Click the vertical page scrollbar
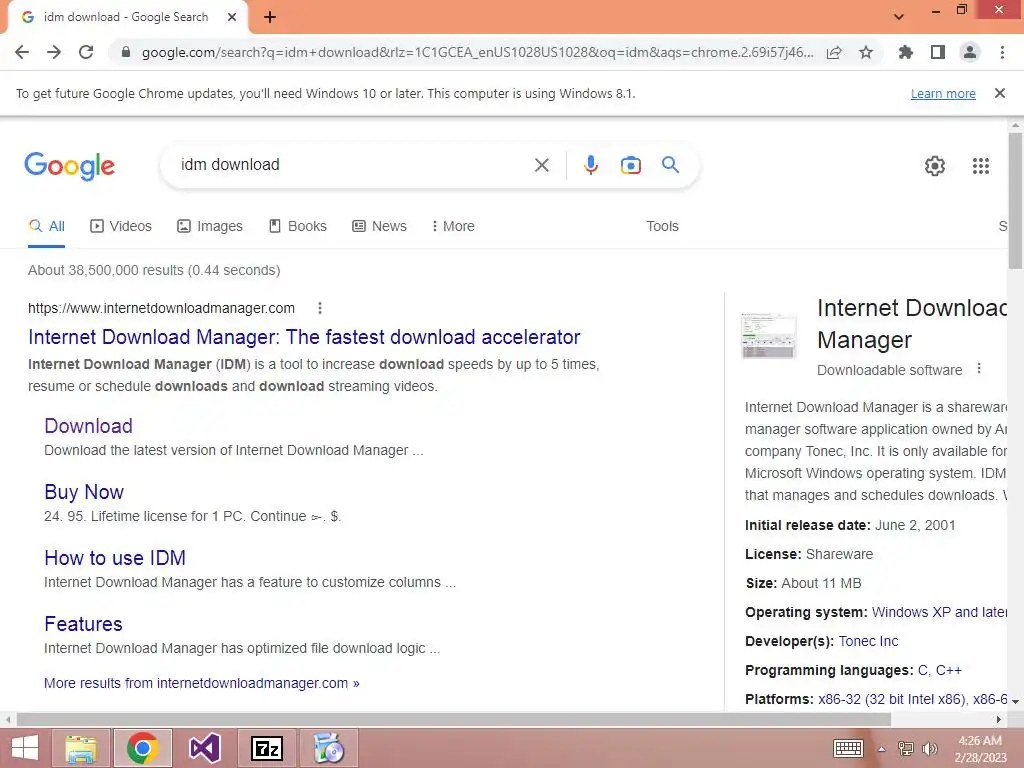This screenshot has height=768, width=1024. (x=1015, y=200)
